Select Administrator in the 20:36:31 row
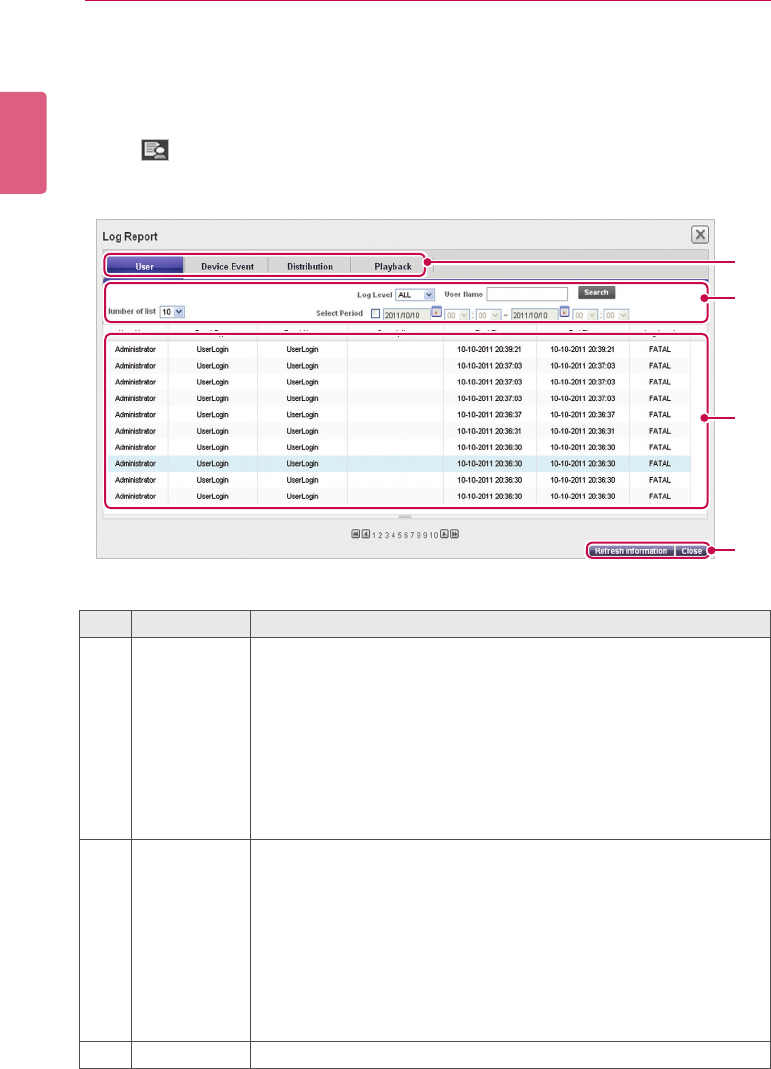Viewport: 771px width, 1069px height. pyautogui.click(x=135, y=431)
